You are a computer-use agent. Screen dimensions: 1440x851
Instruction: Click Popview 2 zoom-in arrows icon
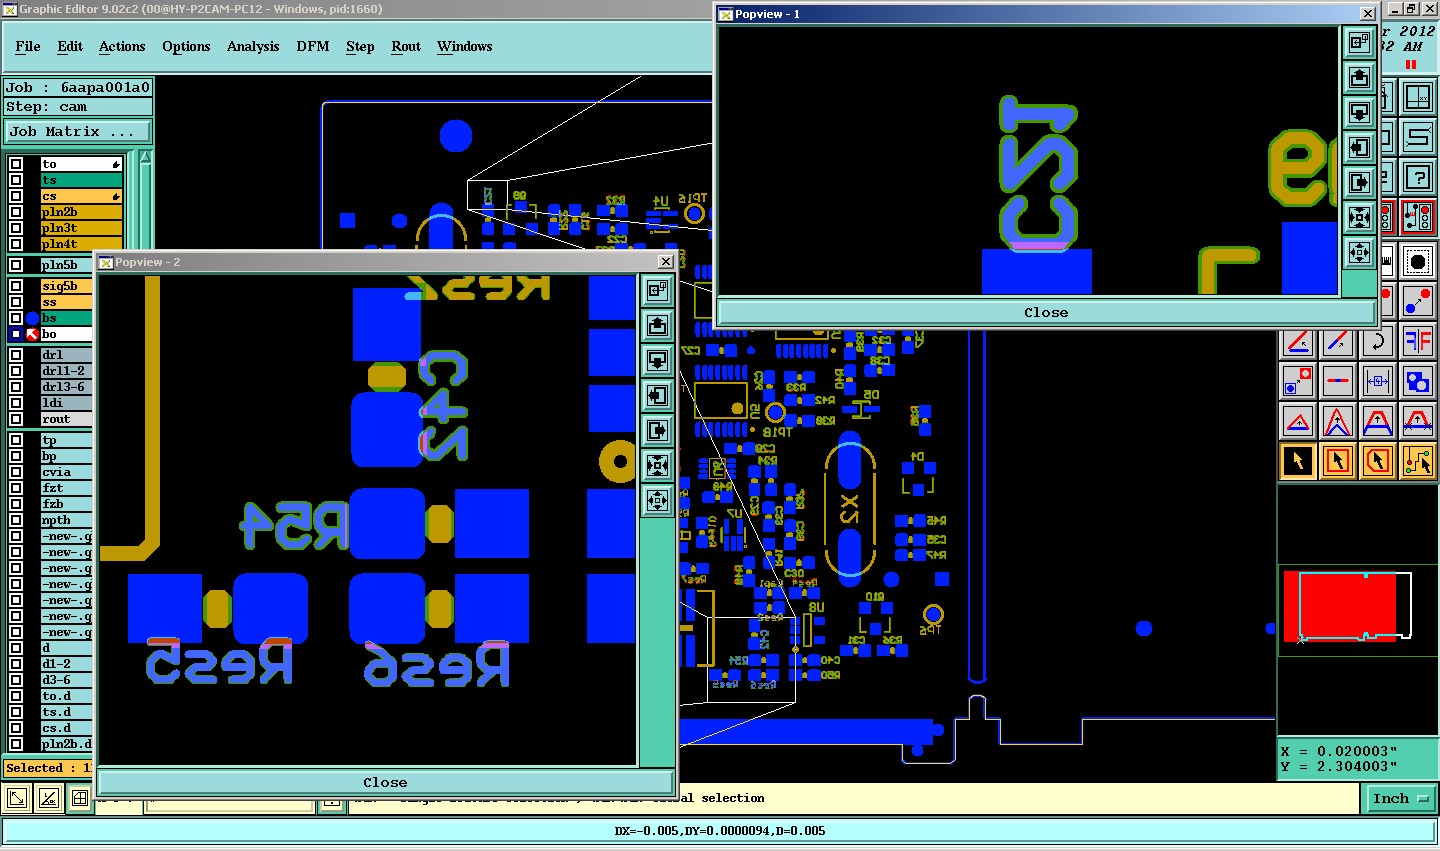pyautogui.click(x=657, y=465)
